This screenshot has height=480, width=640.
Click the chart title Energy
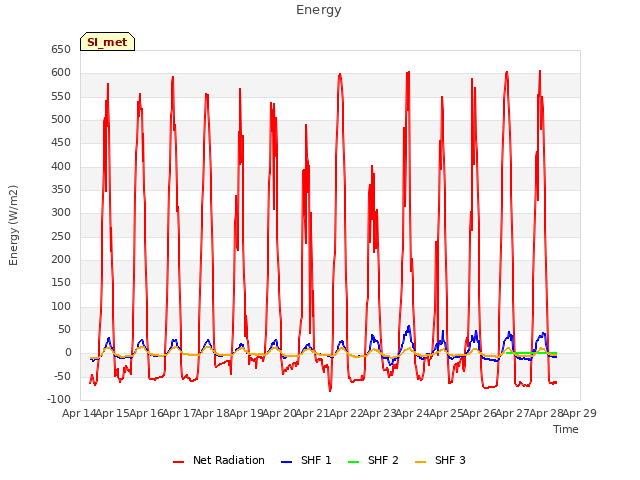tap(319, 10)
